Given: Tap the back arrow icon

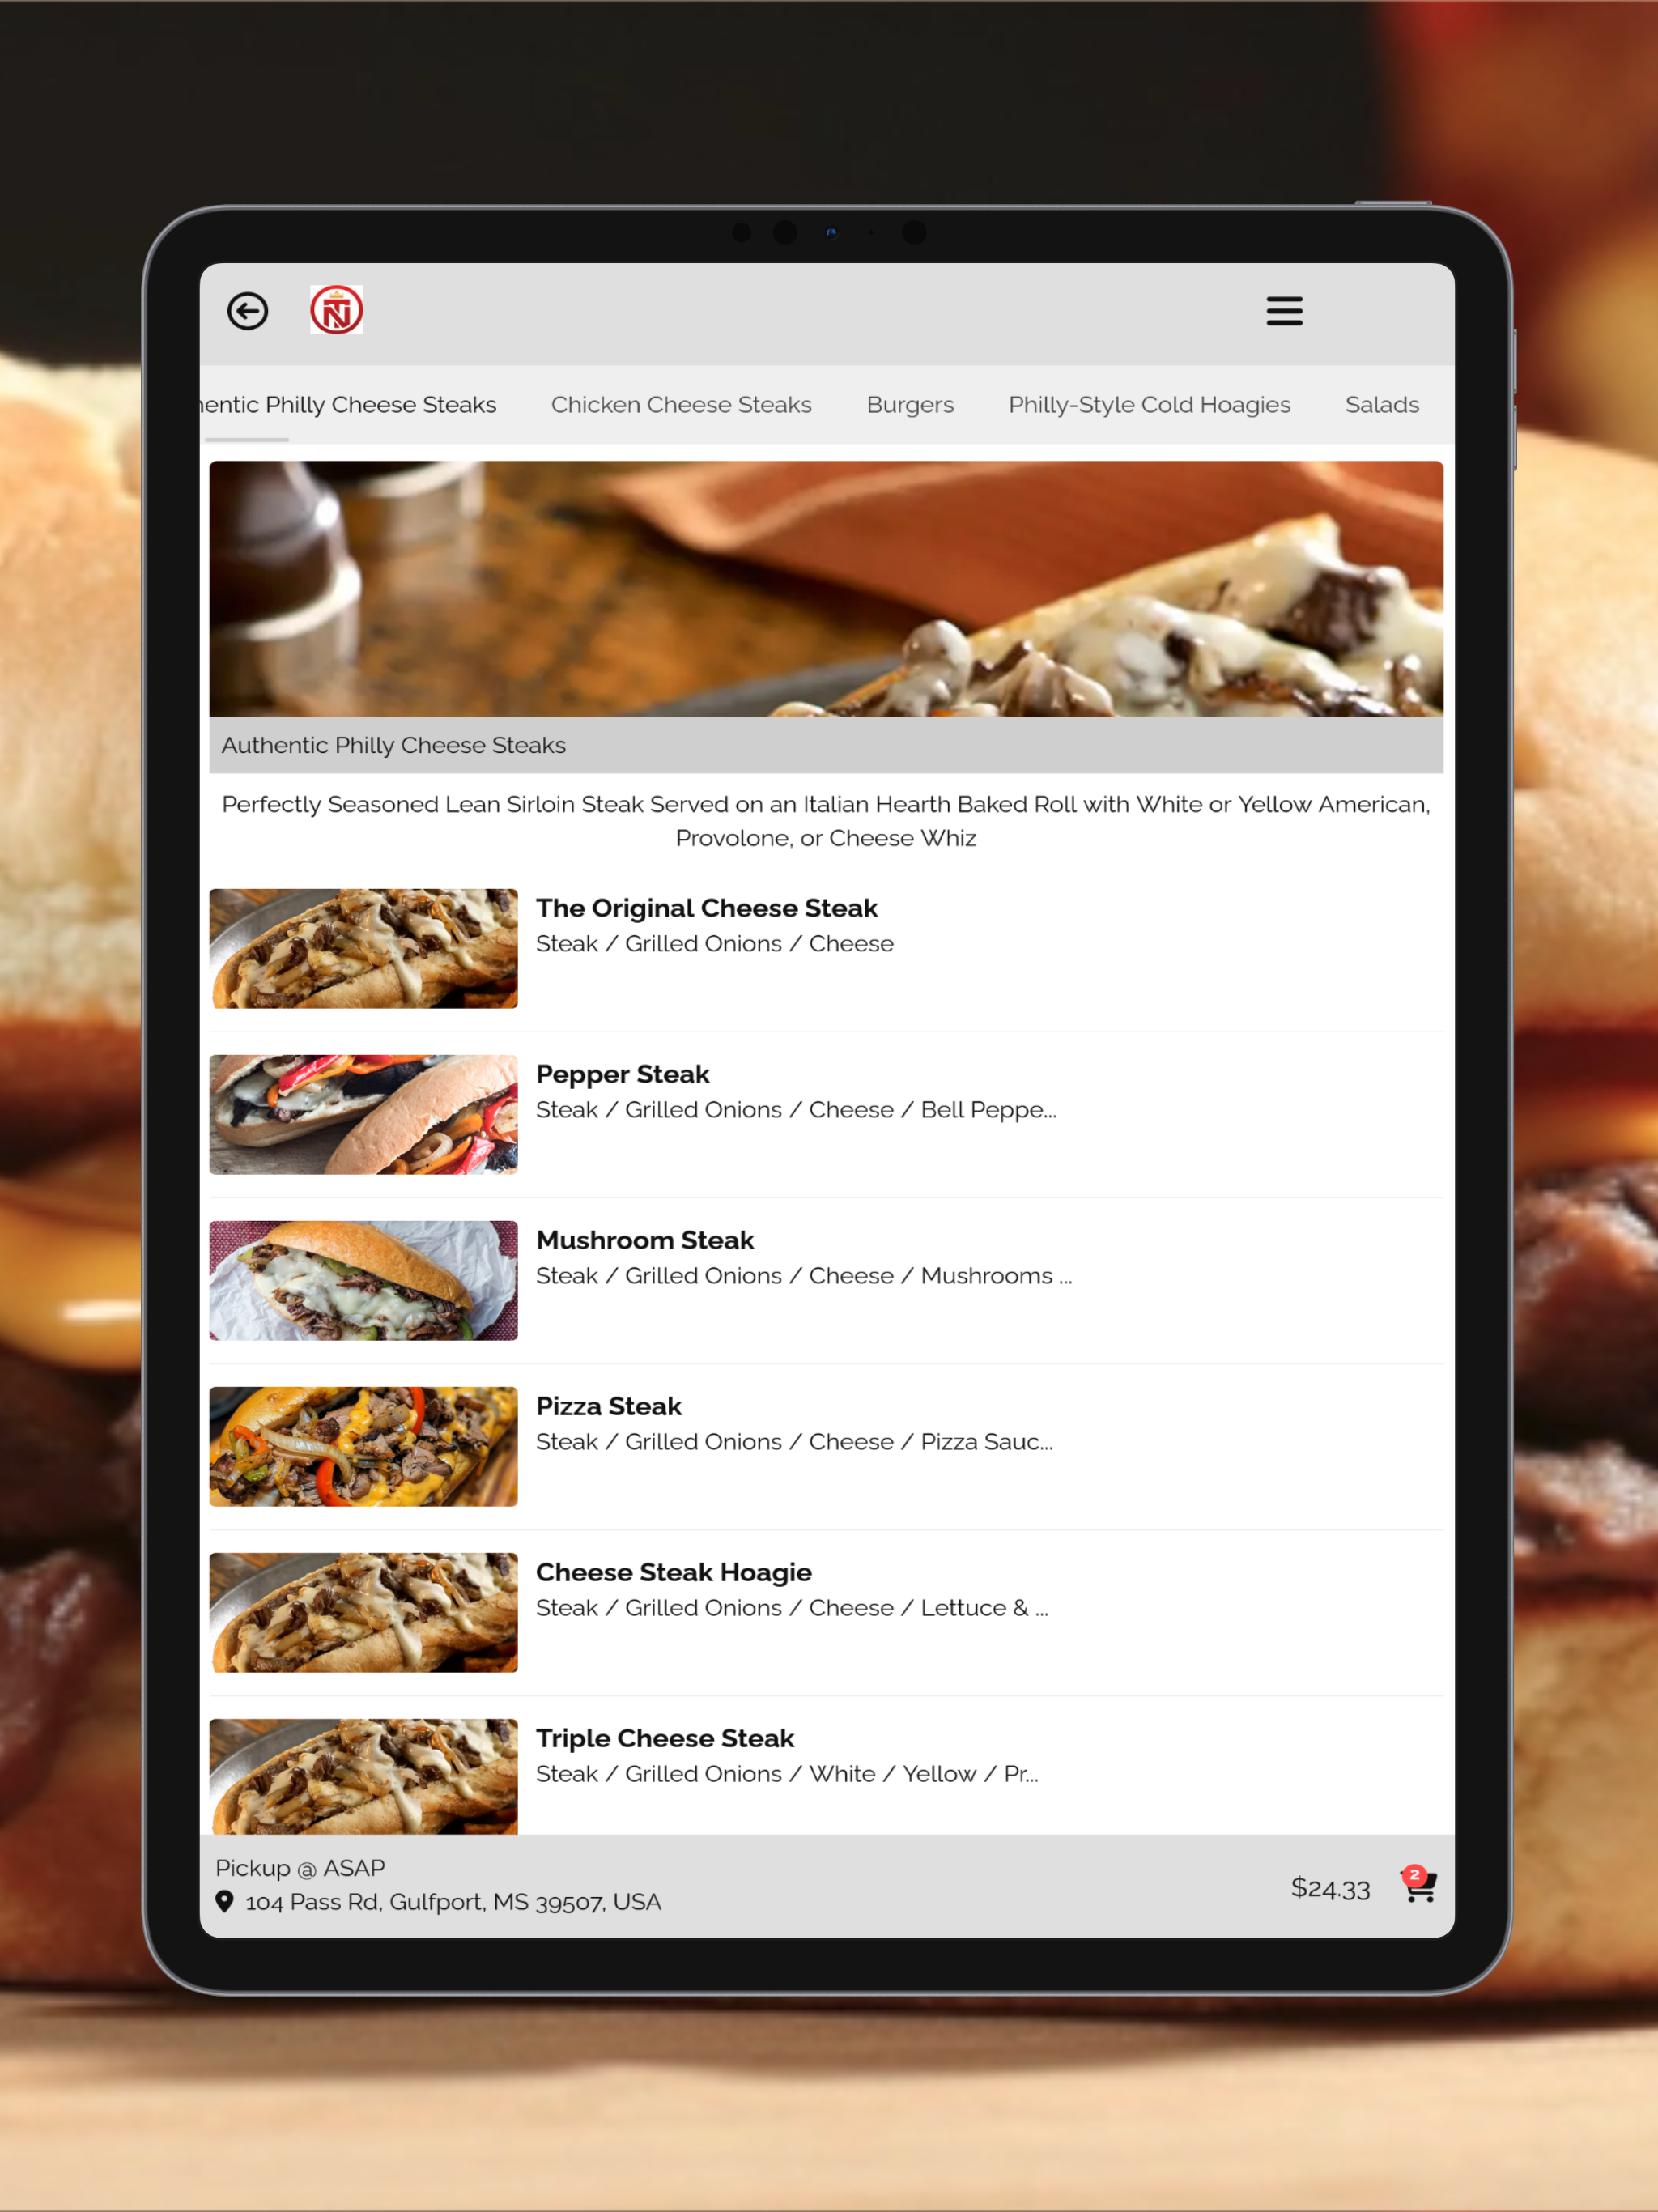Looking at the screenshot, I should (248, 311).
